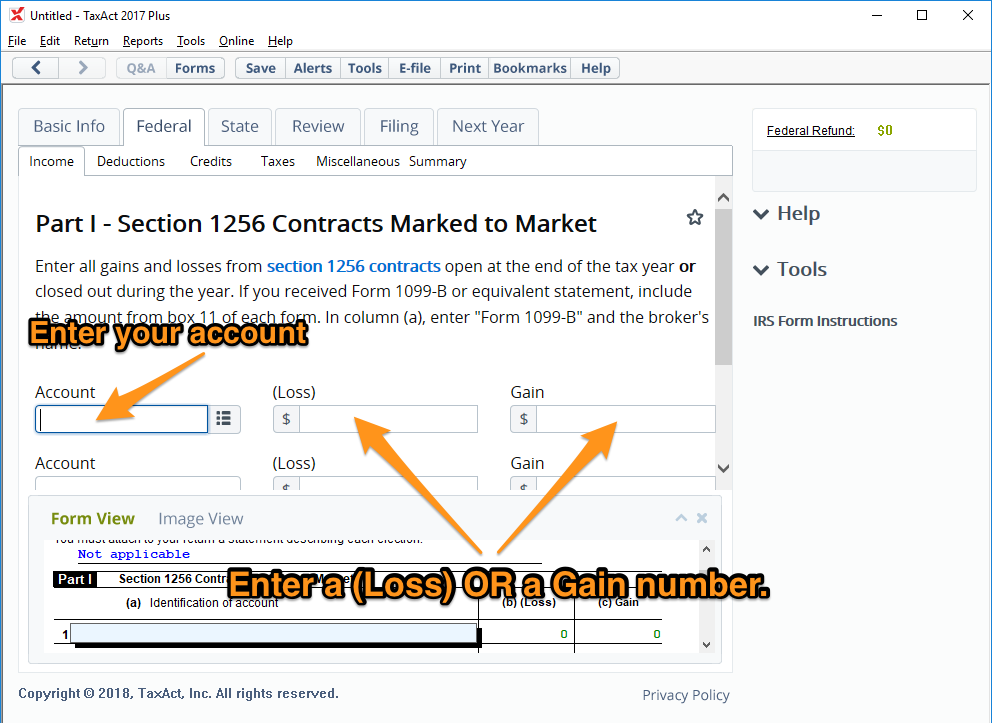992x723 pixels.
Task: Switch to Image View
Action: [200, 519]
